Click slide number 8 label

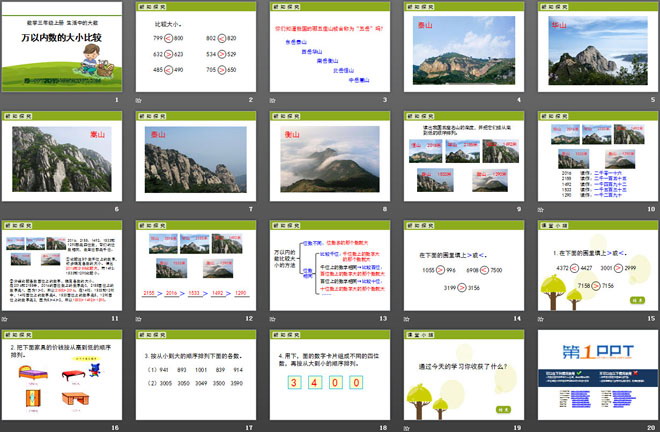(385, 209)
